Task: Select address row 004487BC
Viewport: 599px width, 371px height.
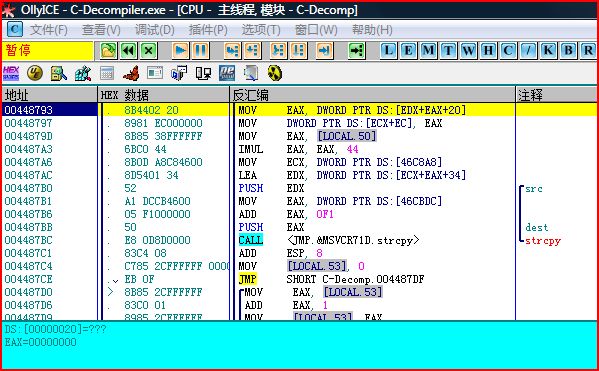Action: (29, 240)
